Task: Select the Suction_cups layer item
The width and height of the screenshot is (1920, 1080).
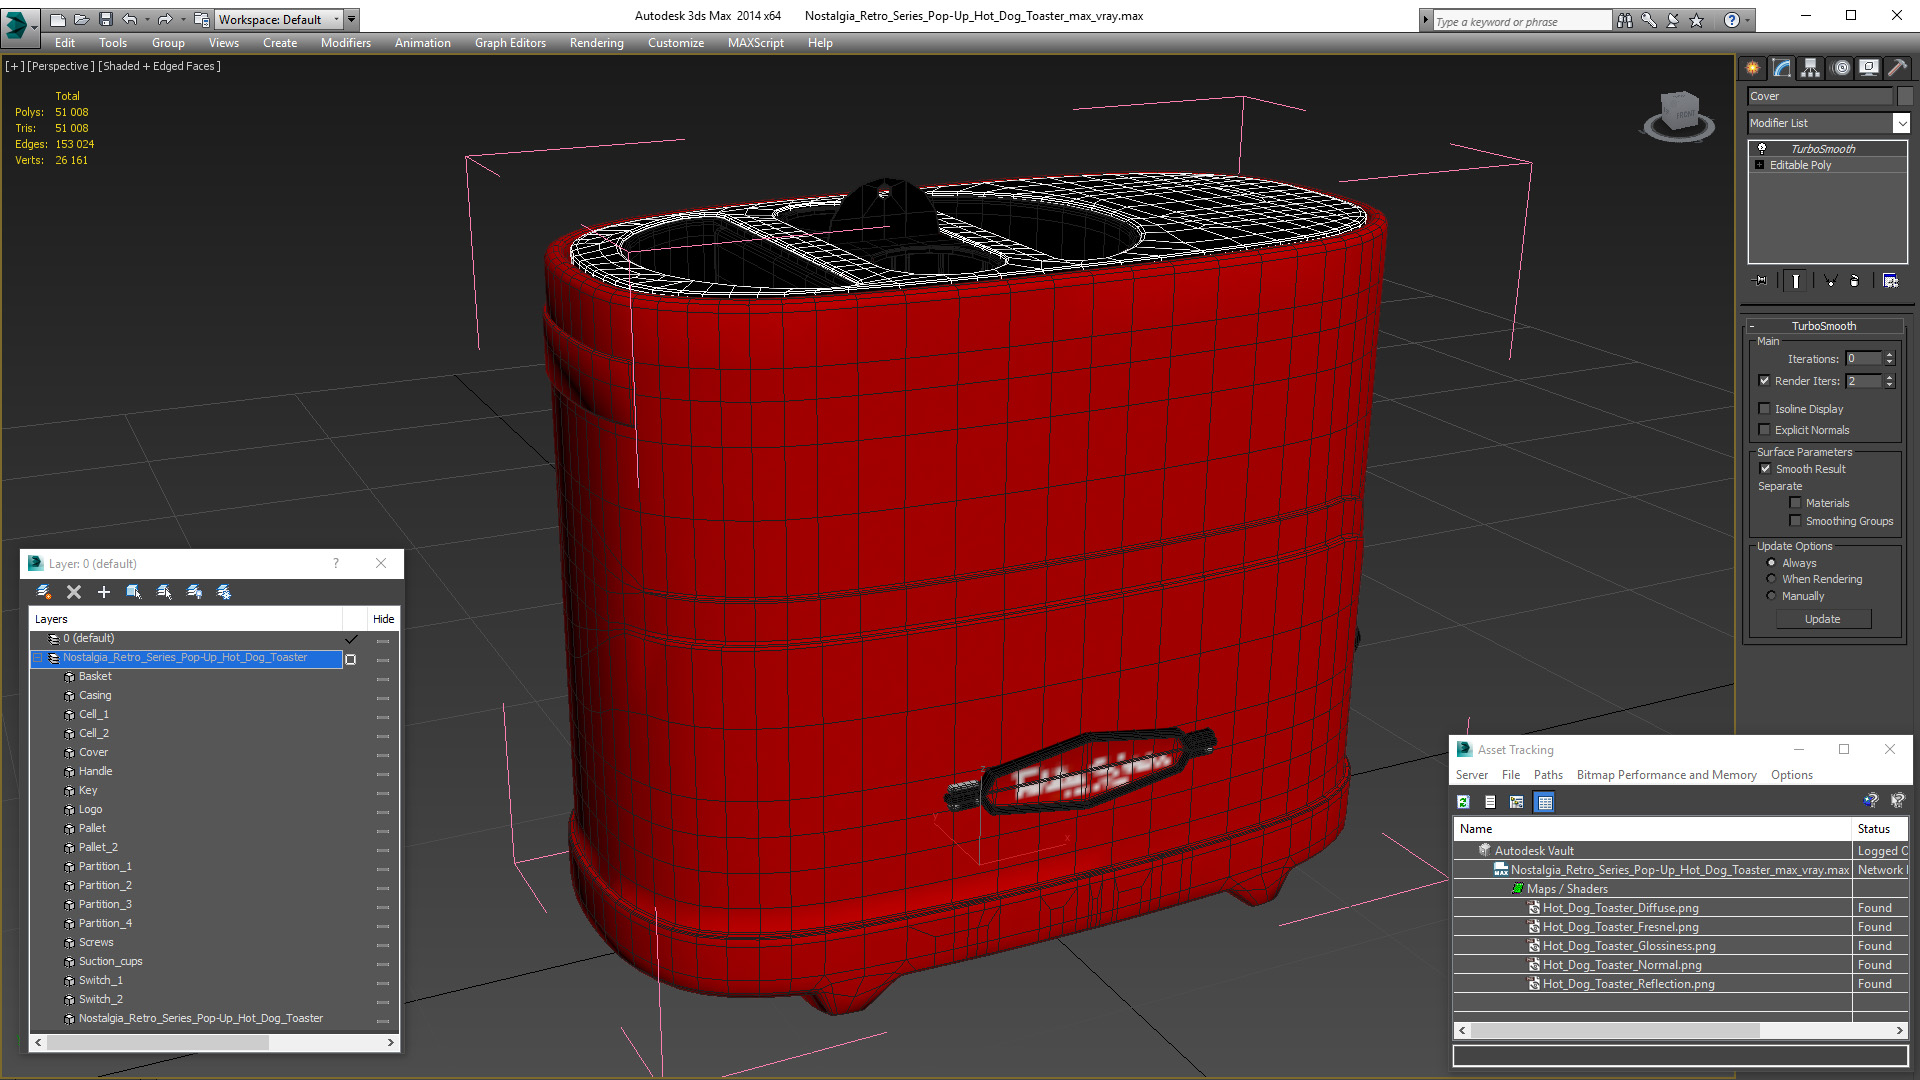Action: click(x=110, y=961)
